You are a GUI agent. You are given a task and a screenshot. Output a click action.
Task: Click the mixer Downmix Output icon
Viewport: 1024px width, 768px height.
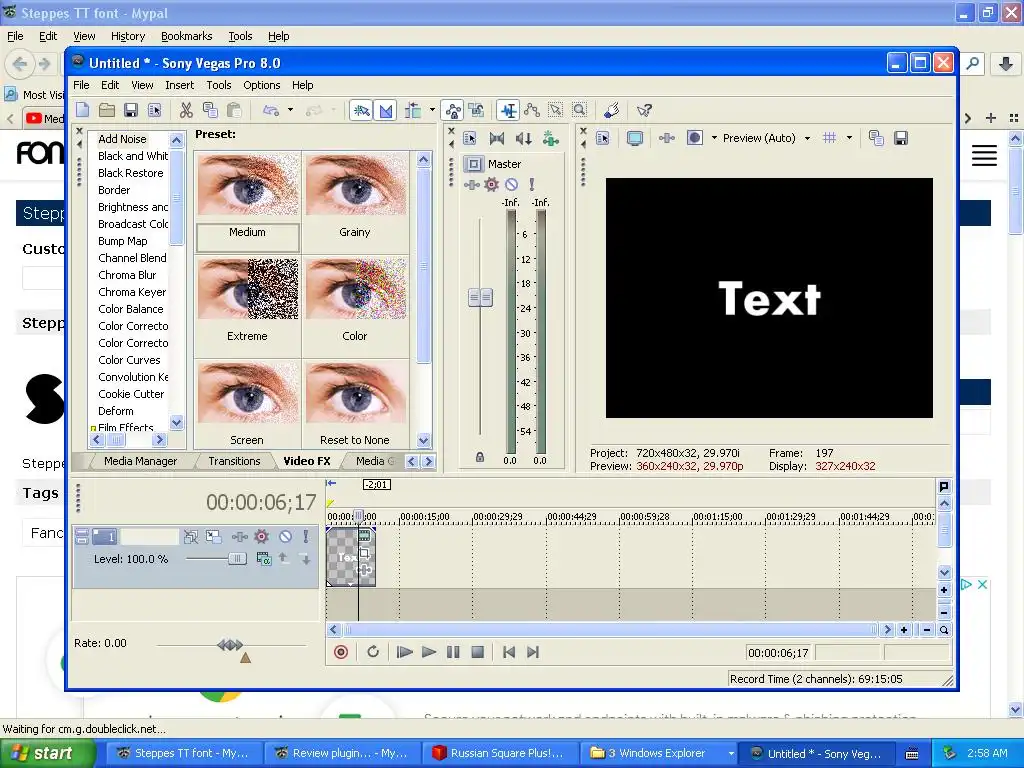496,138
